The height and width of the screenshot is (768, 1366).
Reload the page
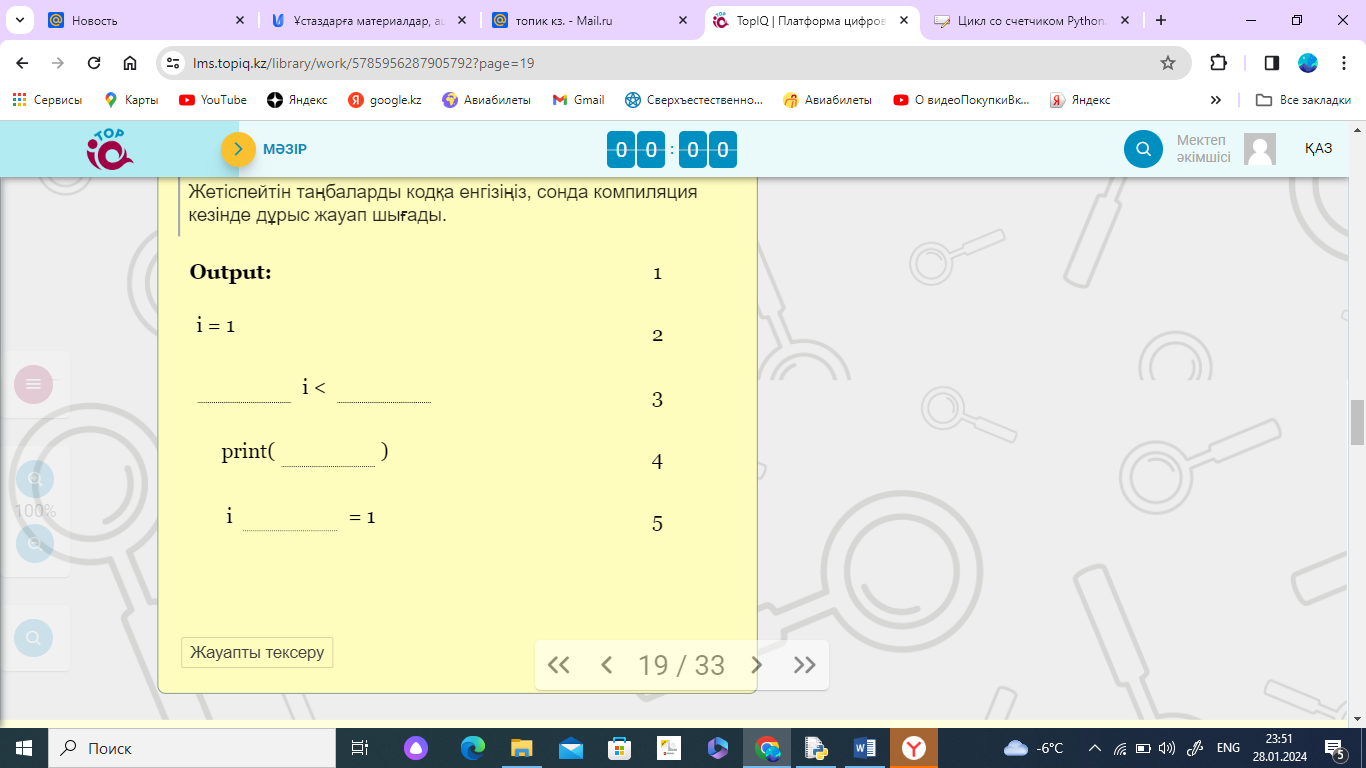(x=94, y=63)
